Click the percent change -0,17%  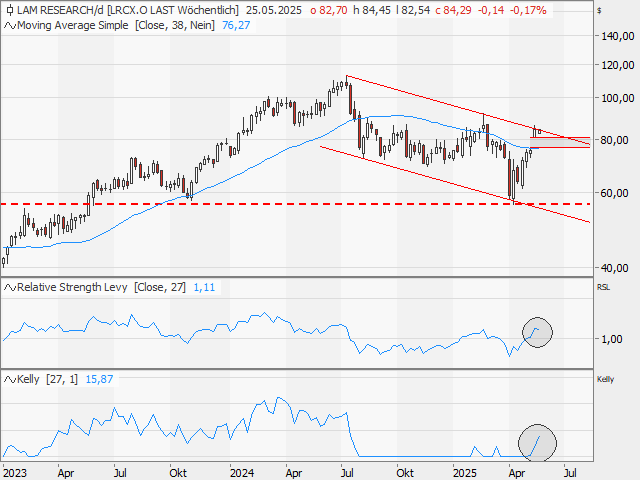pyautogui.click(x=528, y=10)
